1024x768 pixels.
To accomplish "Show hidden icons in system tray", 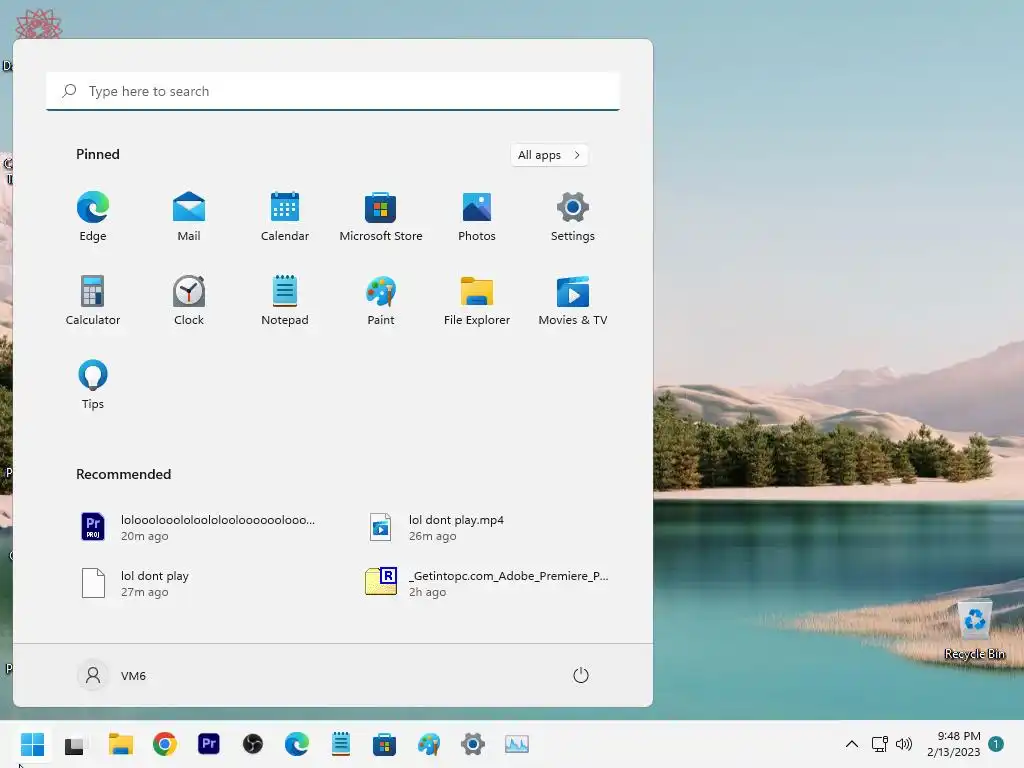I will coord(852,744).
